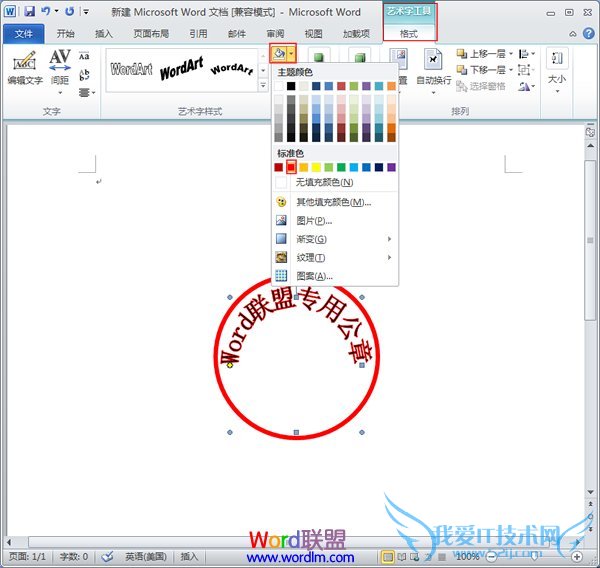This screenshot has height=568, width=600.
Task: Click the Rotate objects icon
Action: tap(524, 87)
